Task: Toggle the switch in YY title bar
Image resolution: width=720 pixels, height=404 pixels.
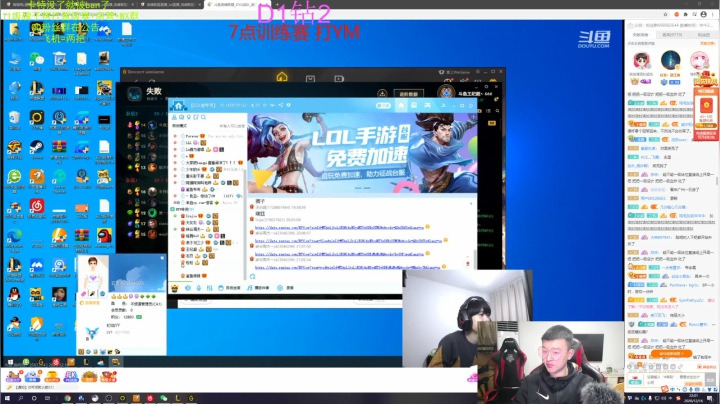Action: 382,106
